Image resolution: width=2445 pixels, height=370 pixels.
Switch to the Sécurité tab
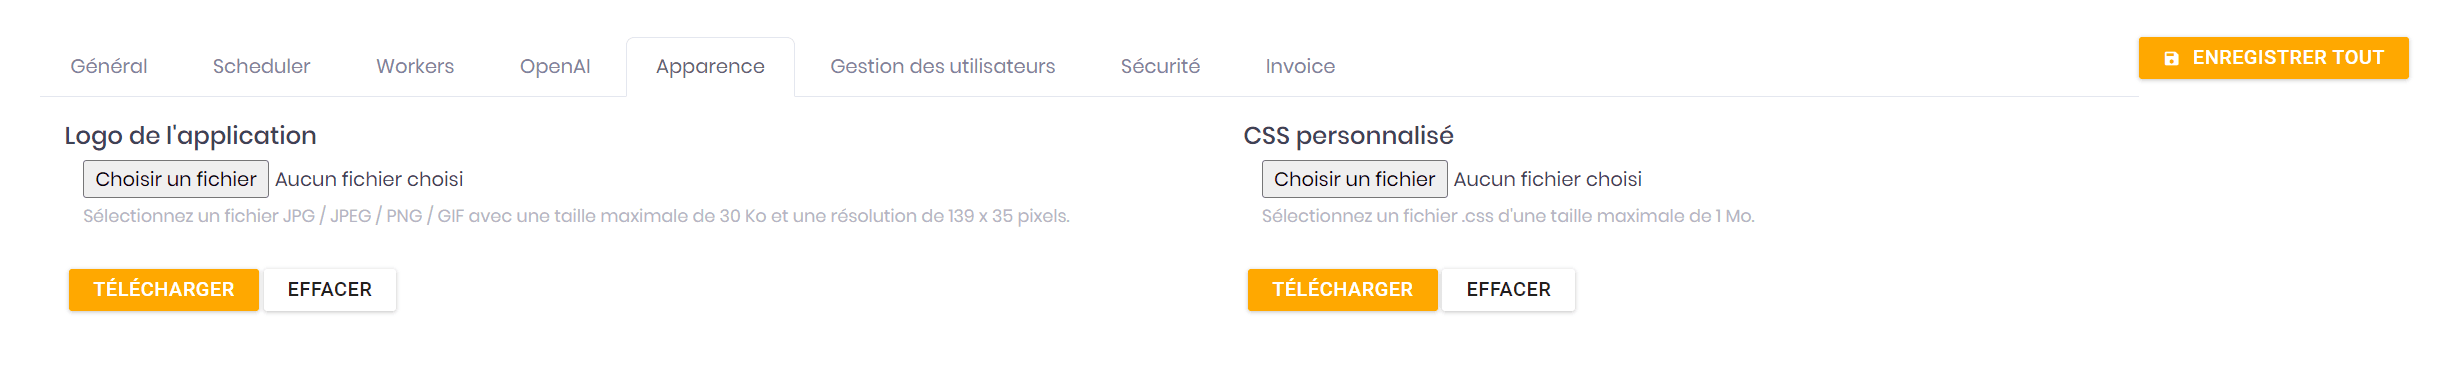pos(1160,66)
